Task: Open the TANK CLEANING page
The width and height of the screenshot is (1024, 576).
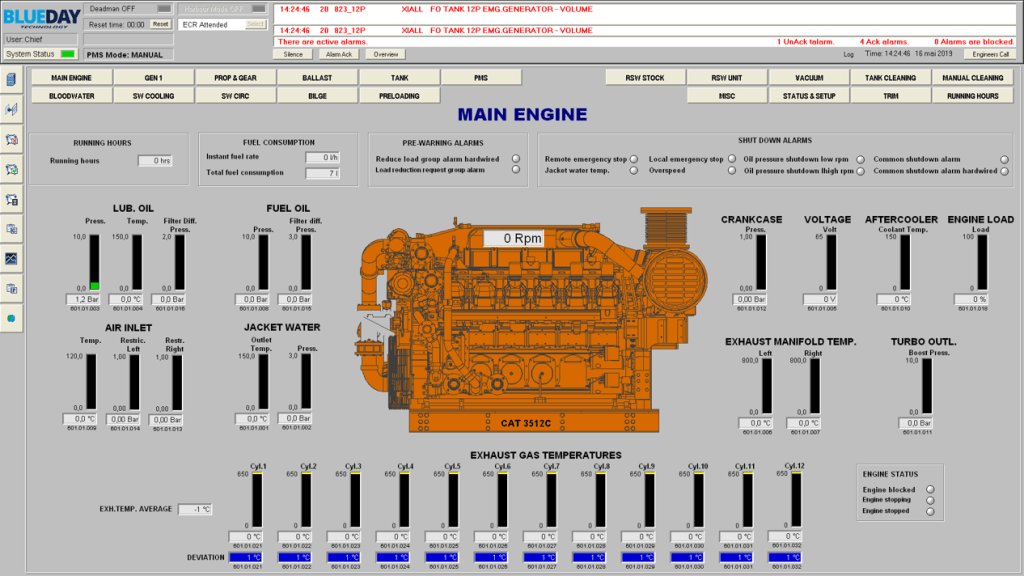Action: (891, 78)
